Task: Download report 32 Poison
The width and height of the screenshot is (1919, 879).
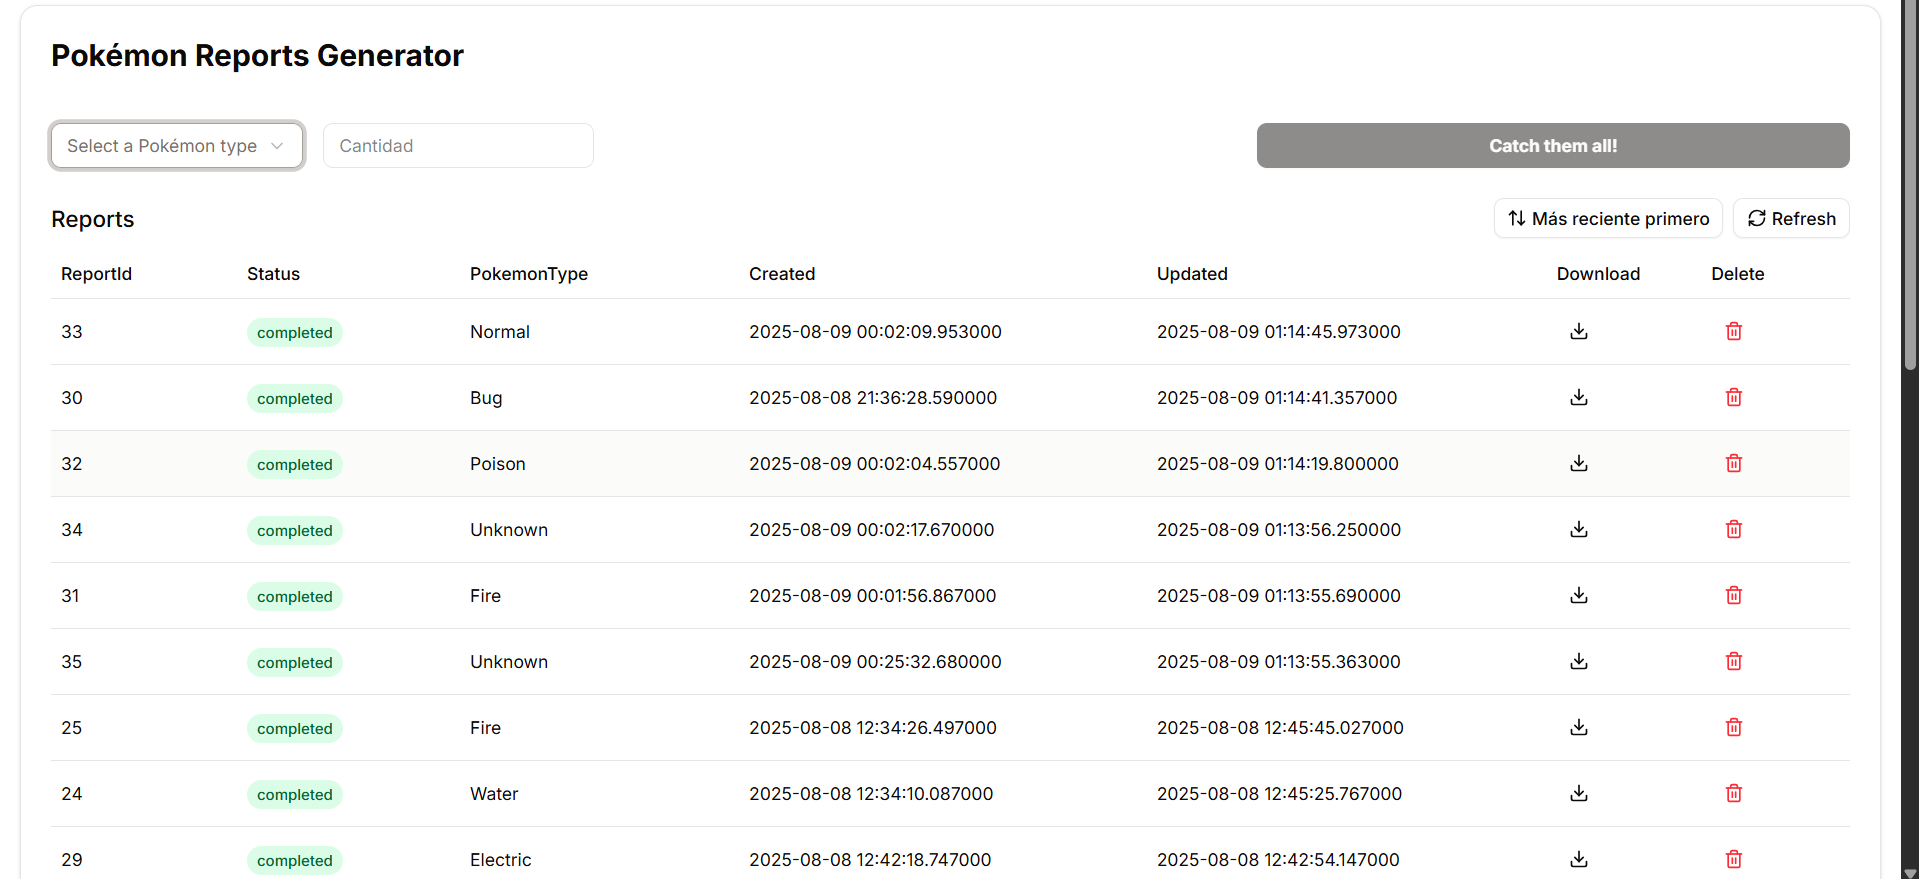Action: click(1579, 463)
